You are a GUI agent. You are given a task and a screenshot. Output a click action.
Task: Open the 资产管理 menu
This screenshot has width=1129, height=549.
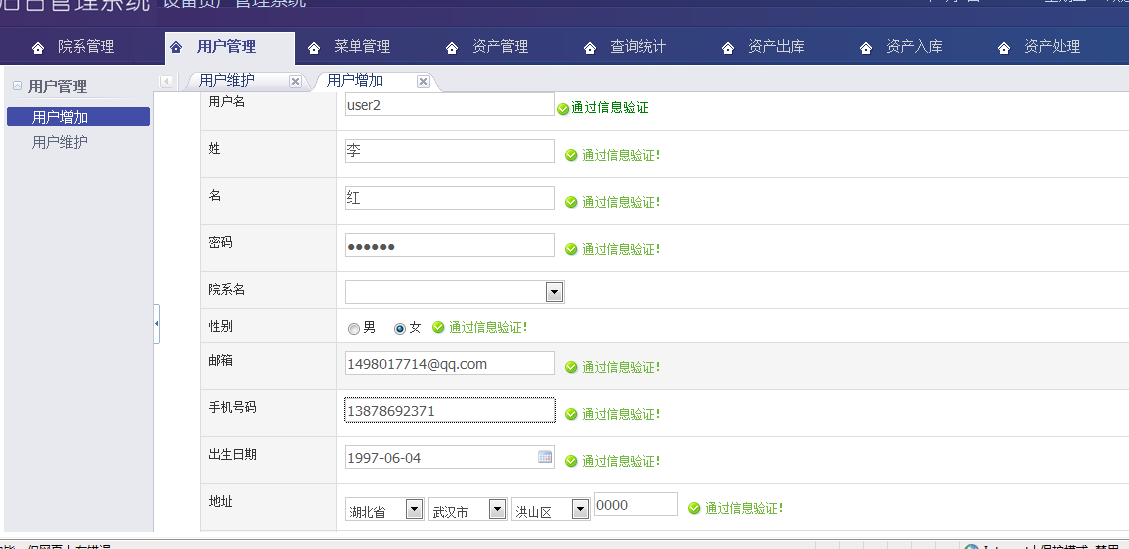(x=500, y=47)
